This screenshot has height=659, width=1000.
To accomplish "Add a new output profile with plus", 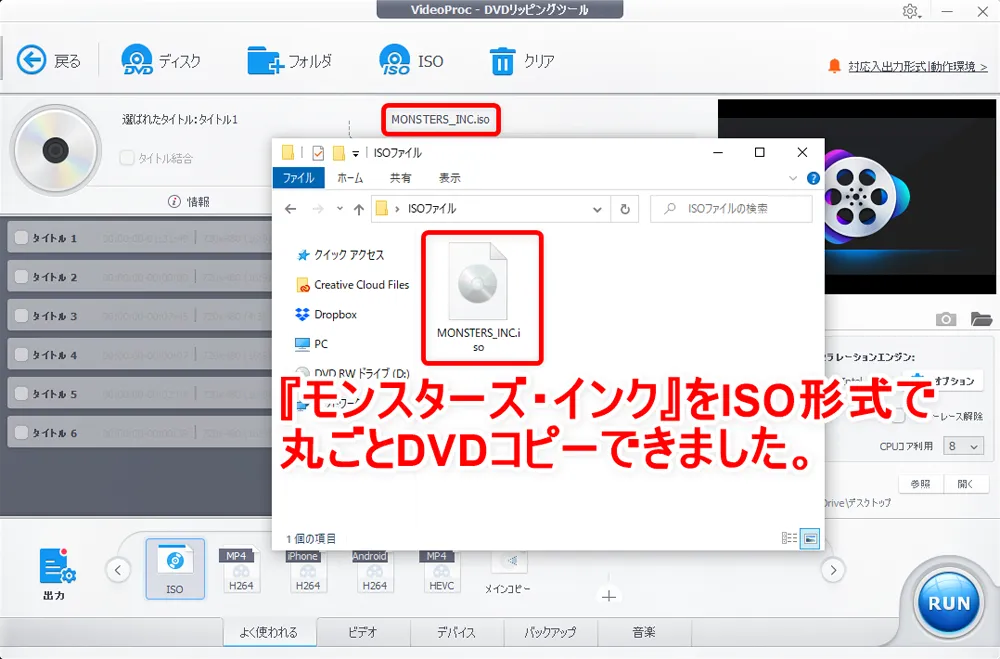I will [x=608, y=596].
